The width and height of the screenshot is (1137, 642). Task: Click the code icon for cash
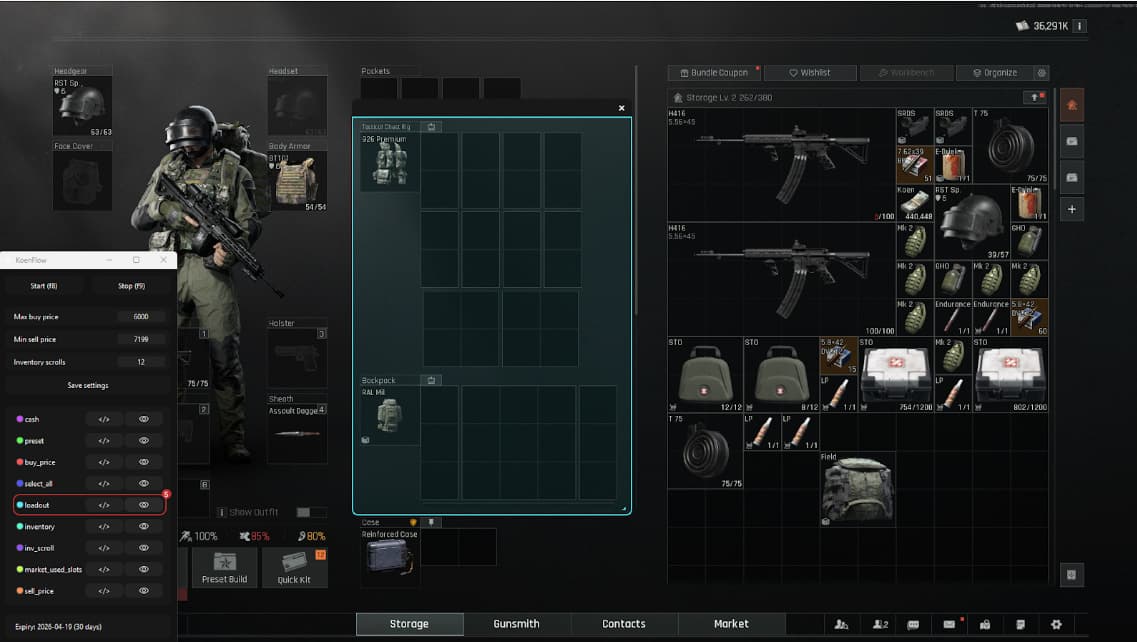[104, 419]
